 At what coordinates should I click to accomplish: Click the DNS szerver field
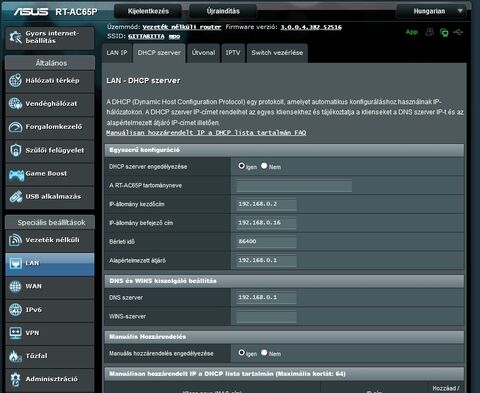266,297
